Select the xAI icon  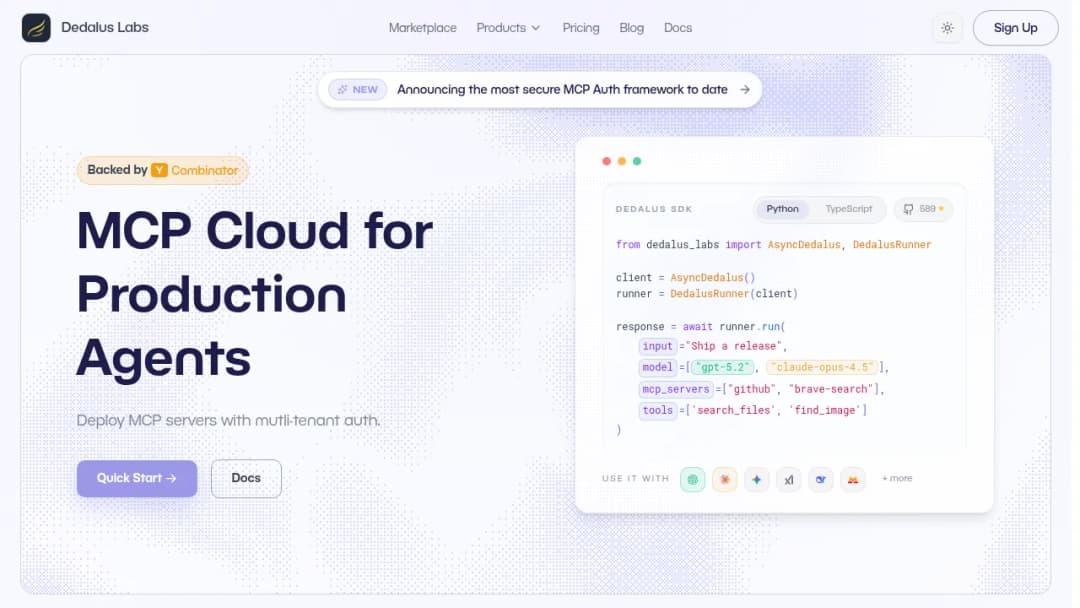pyautogui.click(x=789, y=479)
